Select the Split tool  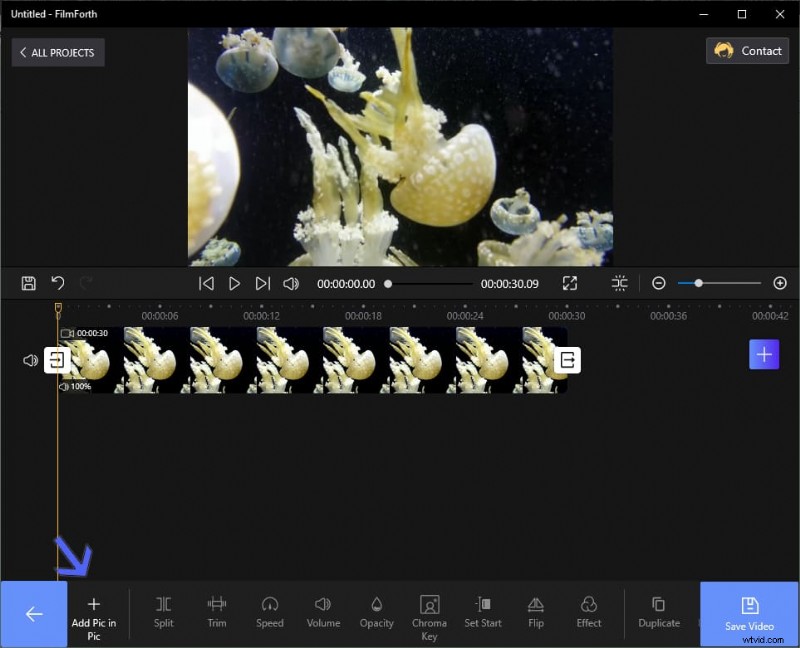coord(163,612)
